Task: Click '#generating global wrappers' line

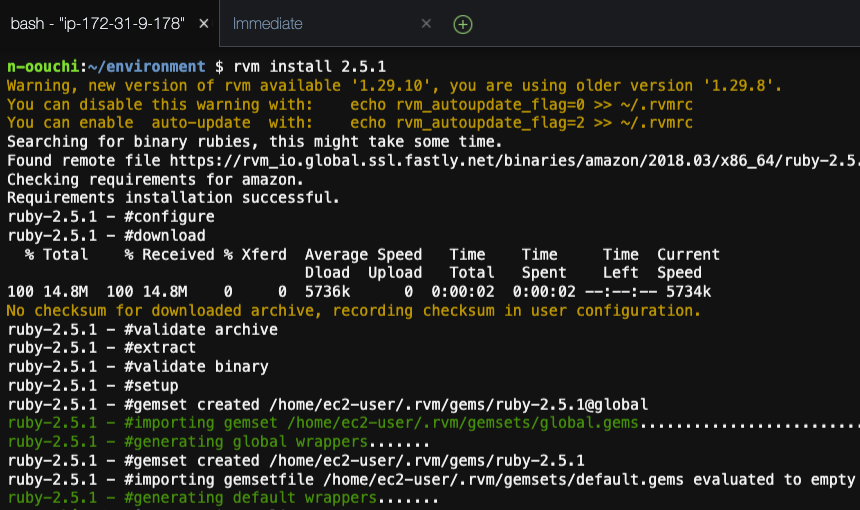Action: click(218, 441)
